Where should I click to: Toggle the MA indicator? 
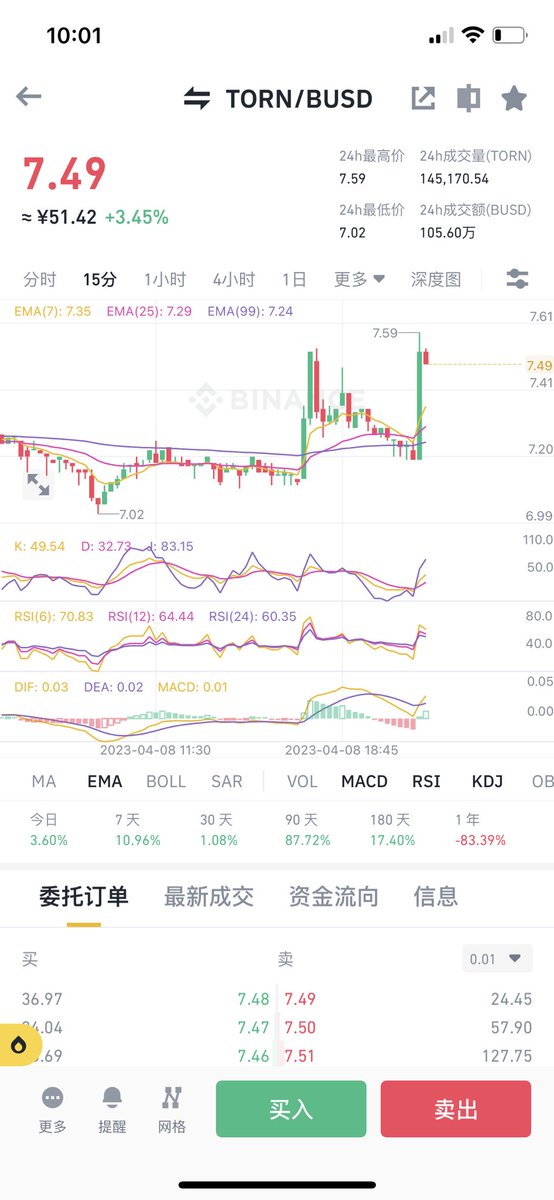click(x=44, y=781)
